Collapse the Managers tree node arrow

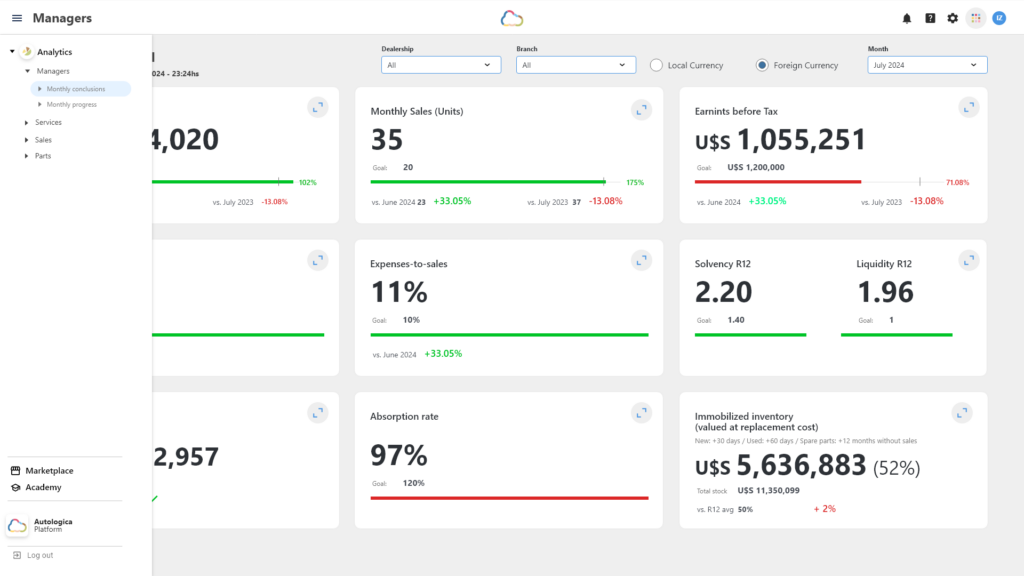[x=27, y=71]
